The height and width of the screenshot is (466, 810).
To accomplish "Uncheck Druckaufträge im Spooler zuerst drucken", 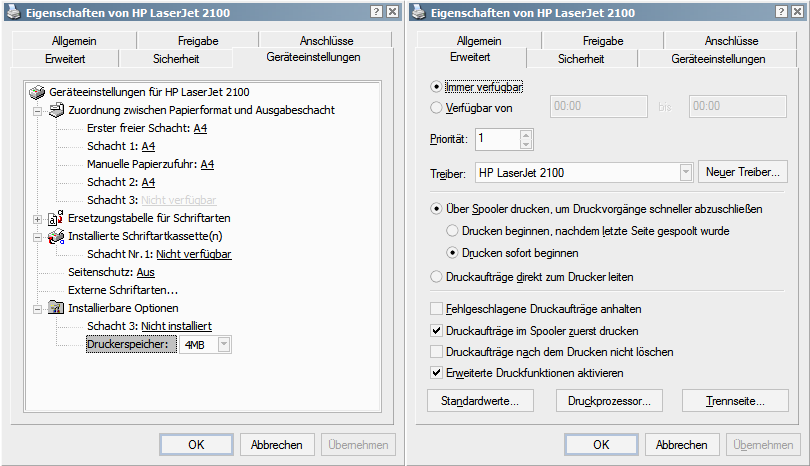I will tap(437, 331).
